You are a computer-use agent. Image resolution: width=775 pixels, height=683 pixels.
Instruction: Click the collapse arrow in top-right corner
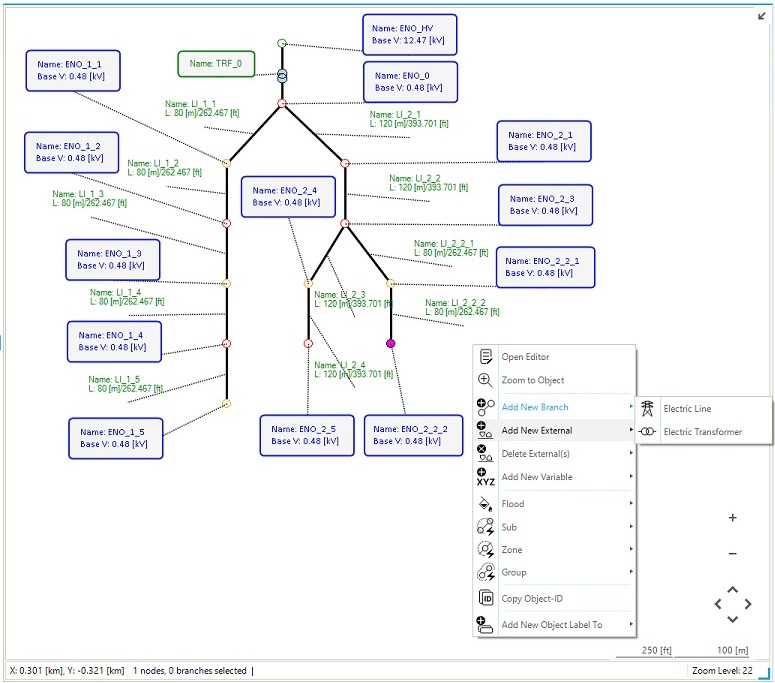click(x=761, y=16)
